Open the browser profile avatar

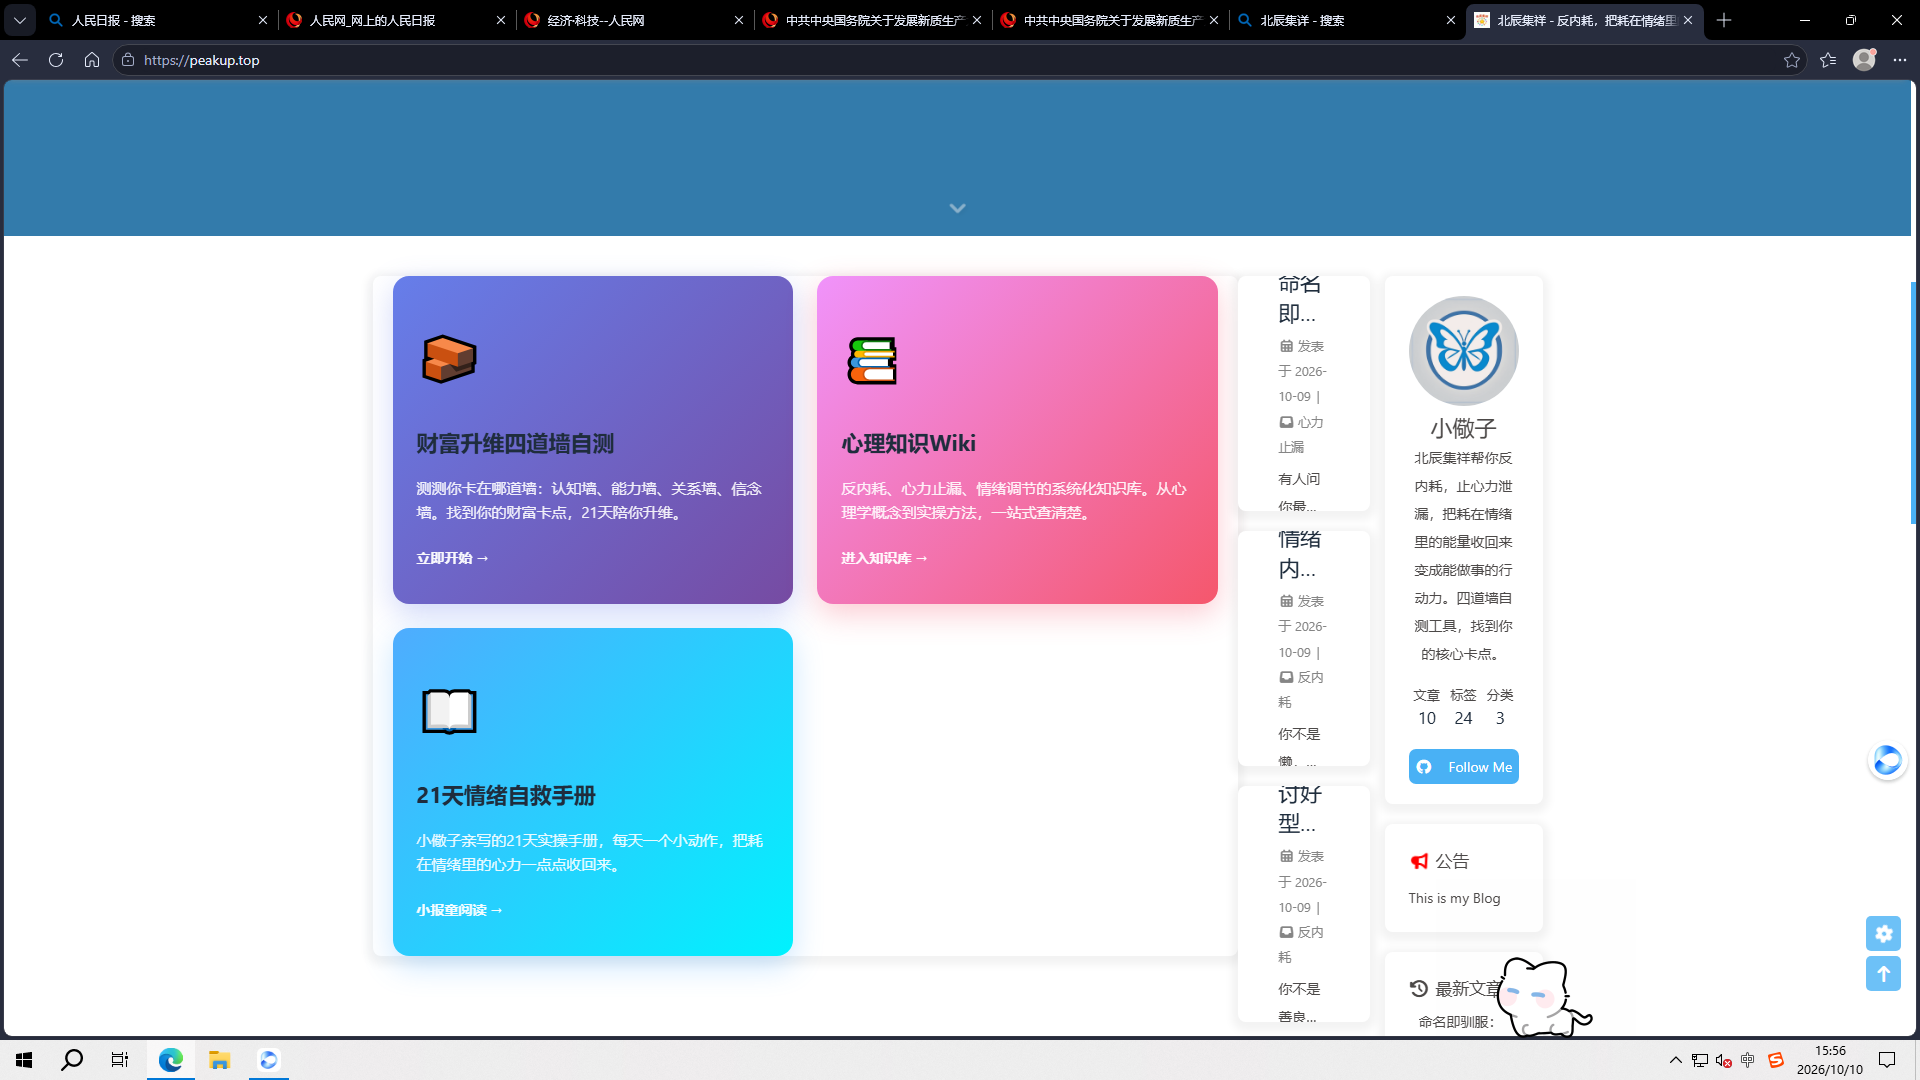click(x=1864, y=60)
